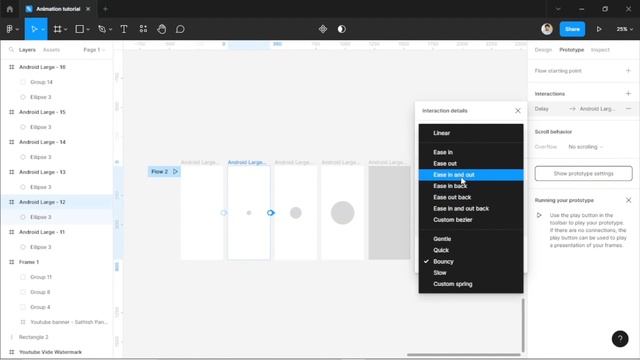This screenshot has height=360, width=640.
Task: Select the Rectangle shape tool
Action: click(x=80, y=29)
